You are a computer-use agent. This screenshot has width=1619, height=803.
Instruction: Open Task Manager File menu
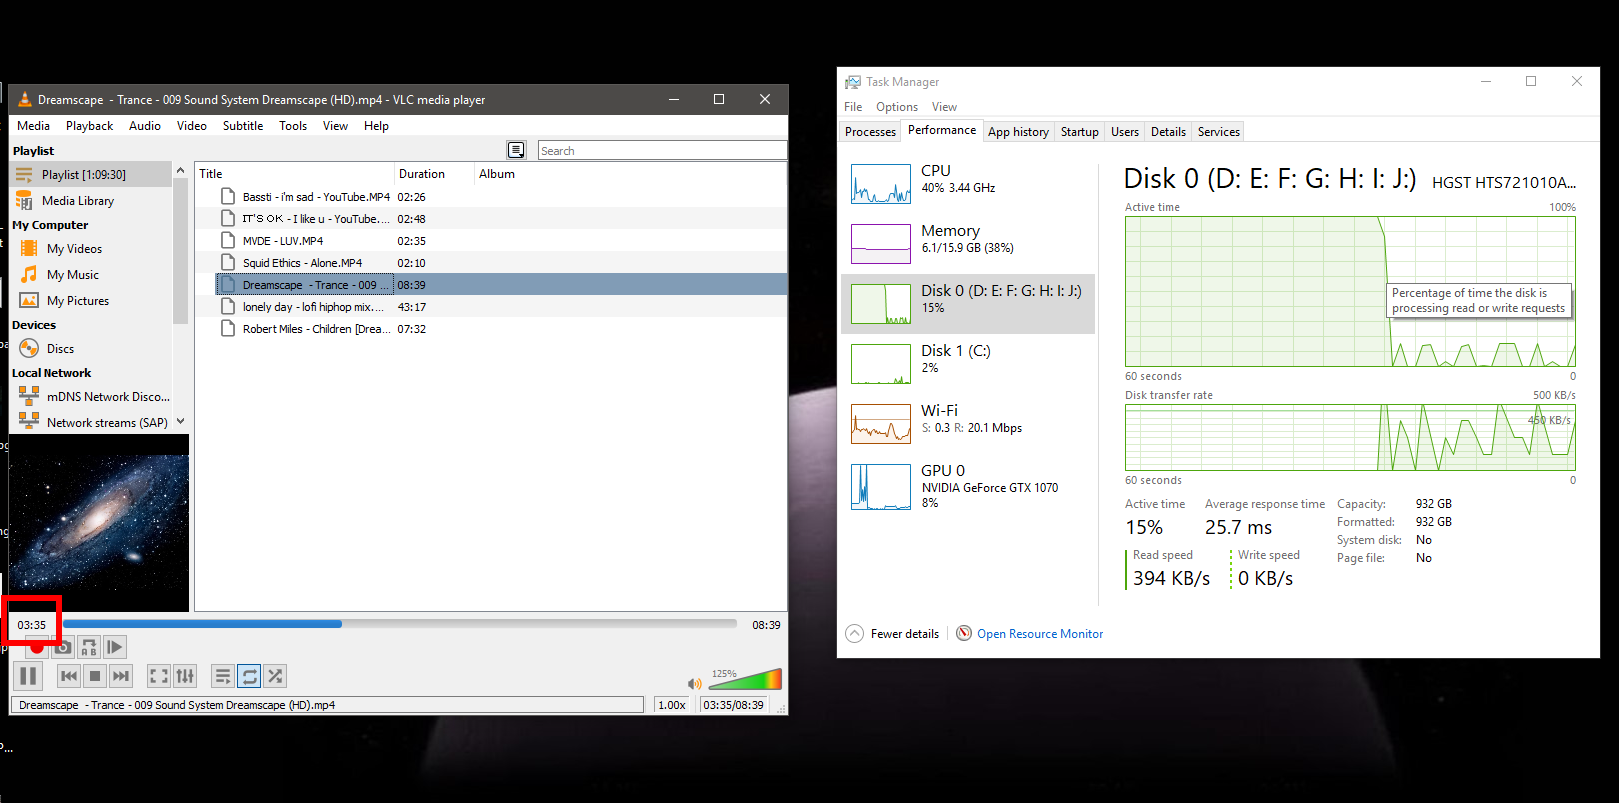coord(853,107)
